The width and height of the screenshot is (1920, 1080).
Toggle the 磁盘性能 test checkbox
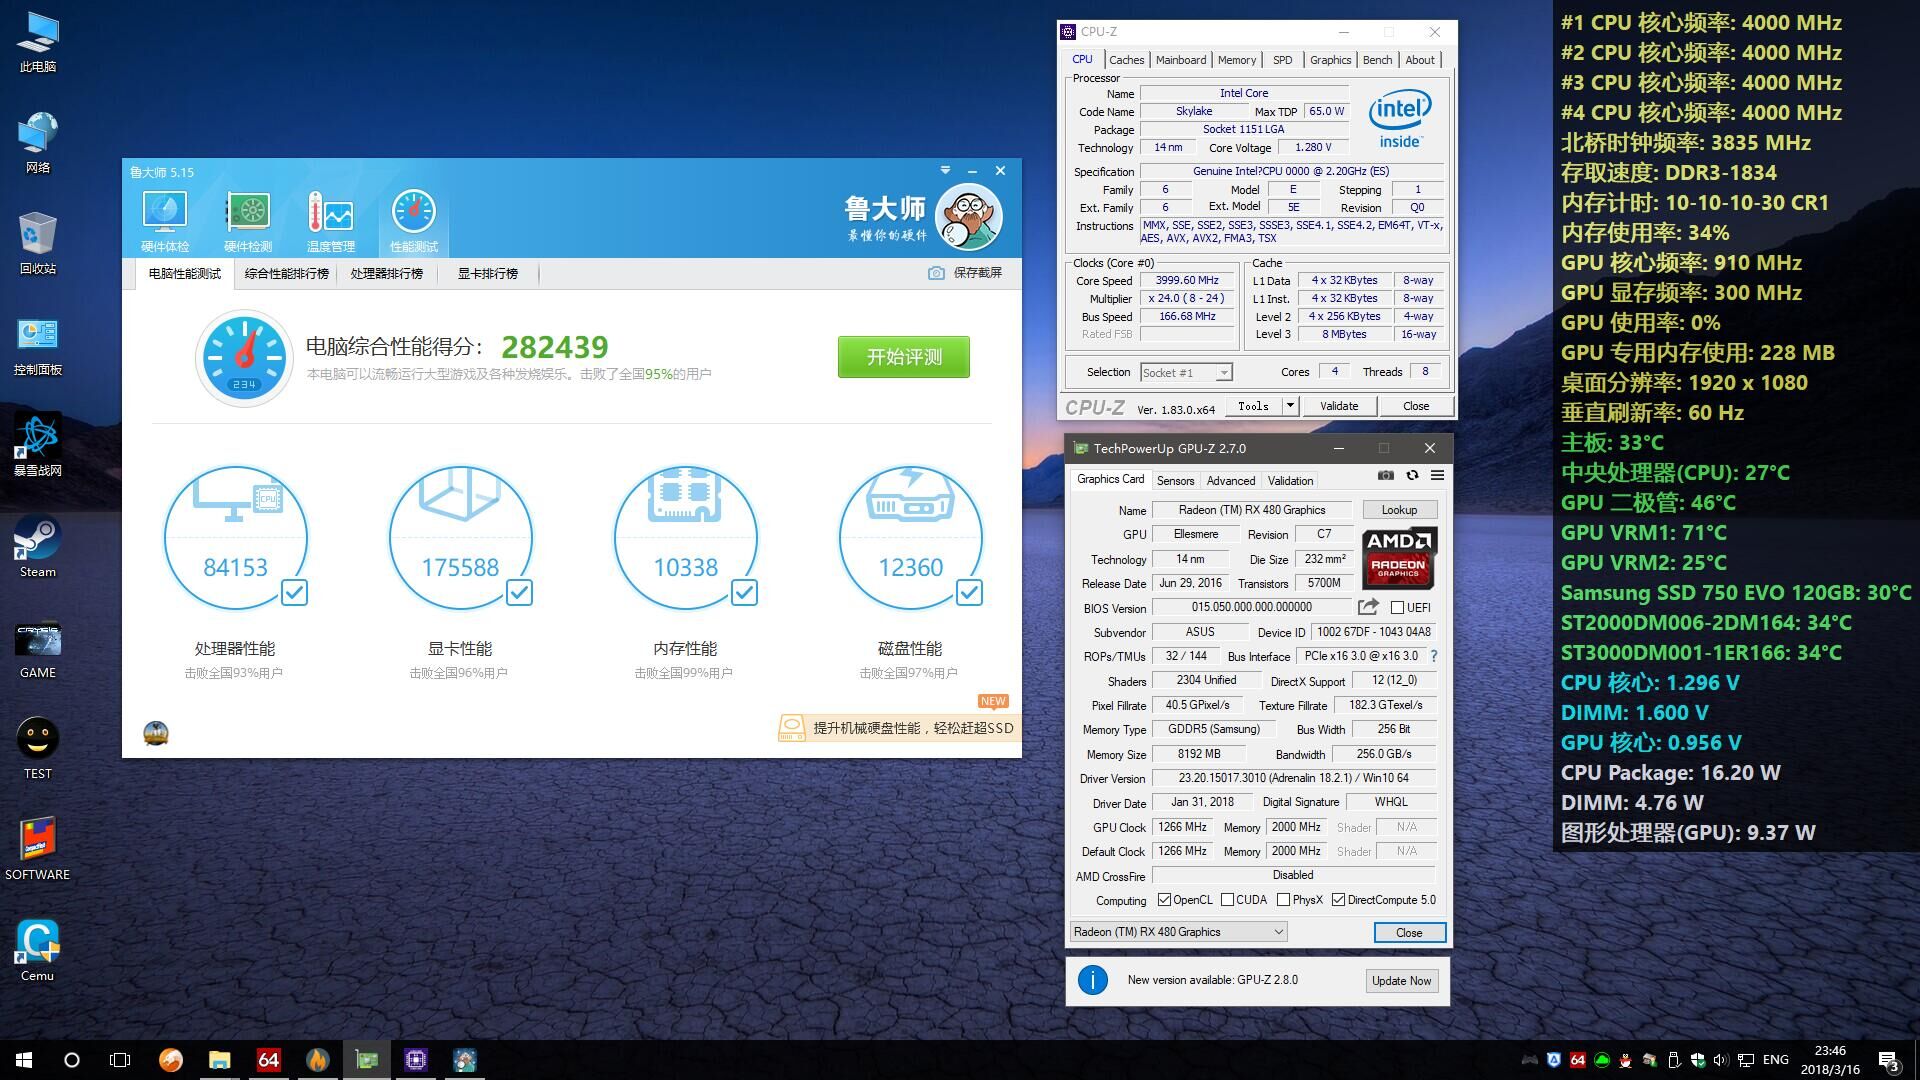coord(969,593)
